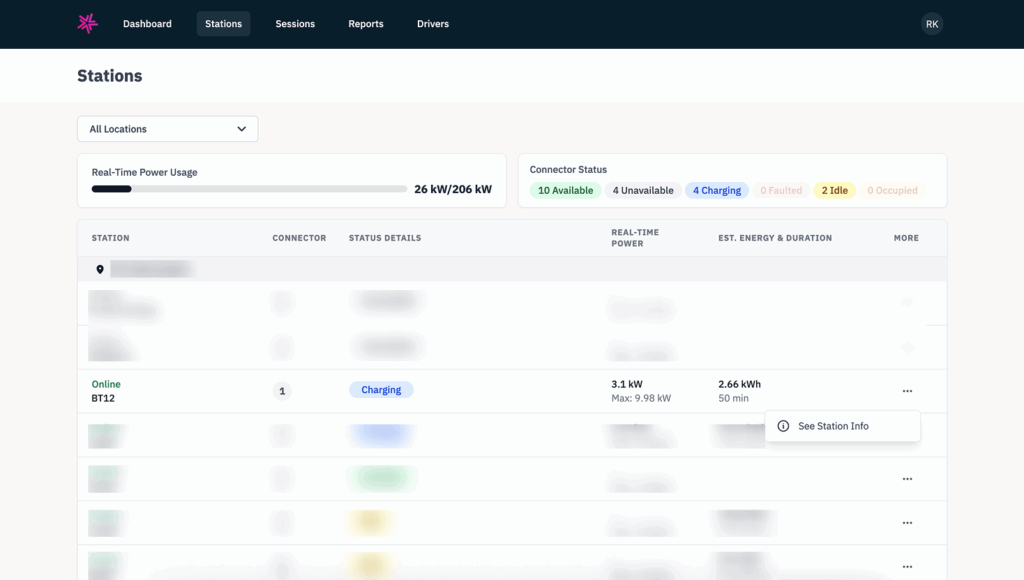Image resolution: width=1024 pixels, height=580 pixels.
Task: Open the Reports tab
Action: [366, 24]
